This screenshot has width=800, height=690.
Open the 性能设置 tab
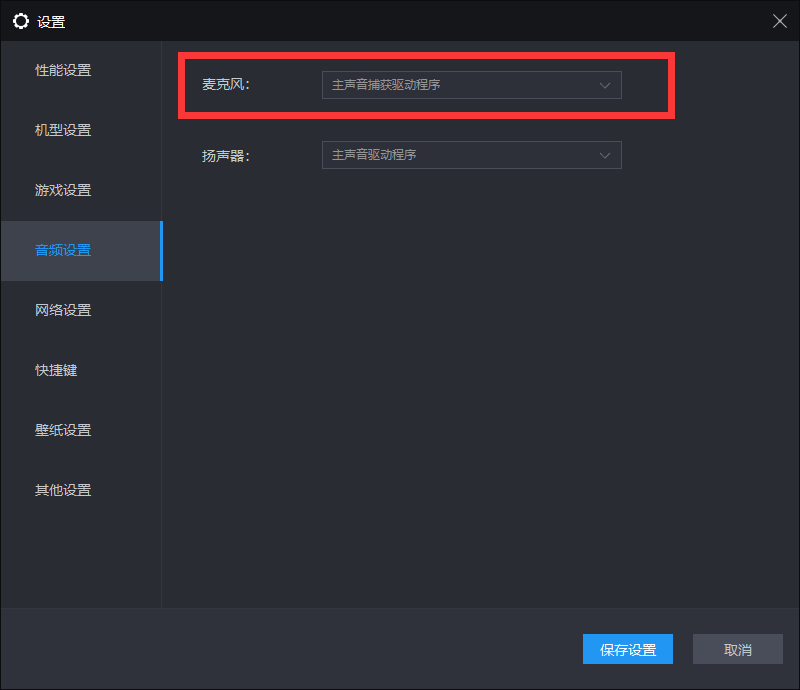63,70
